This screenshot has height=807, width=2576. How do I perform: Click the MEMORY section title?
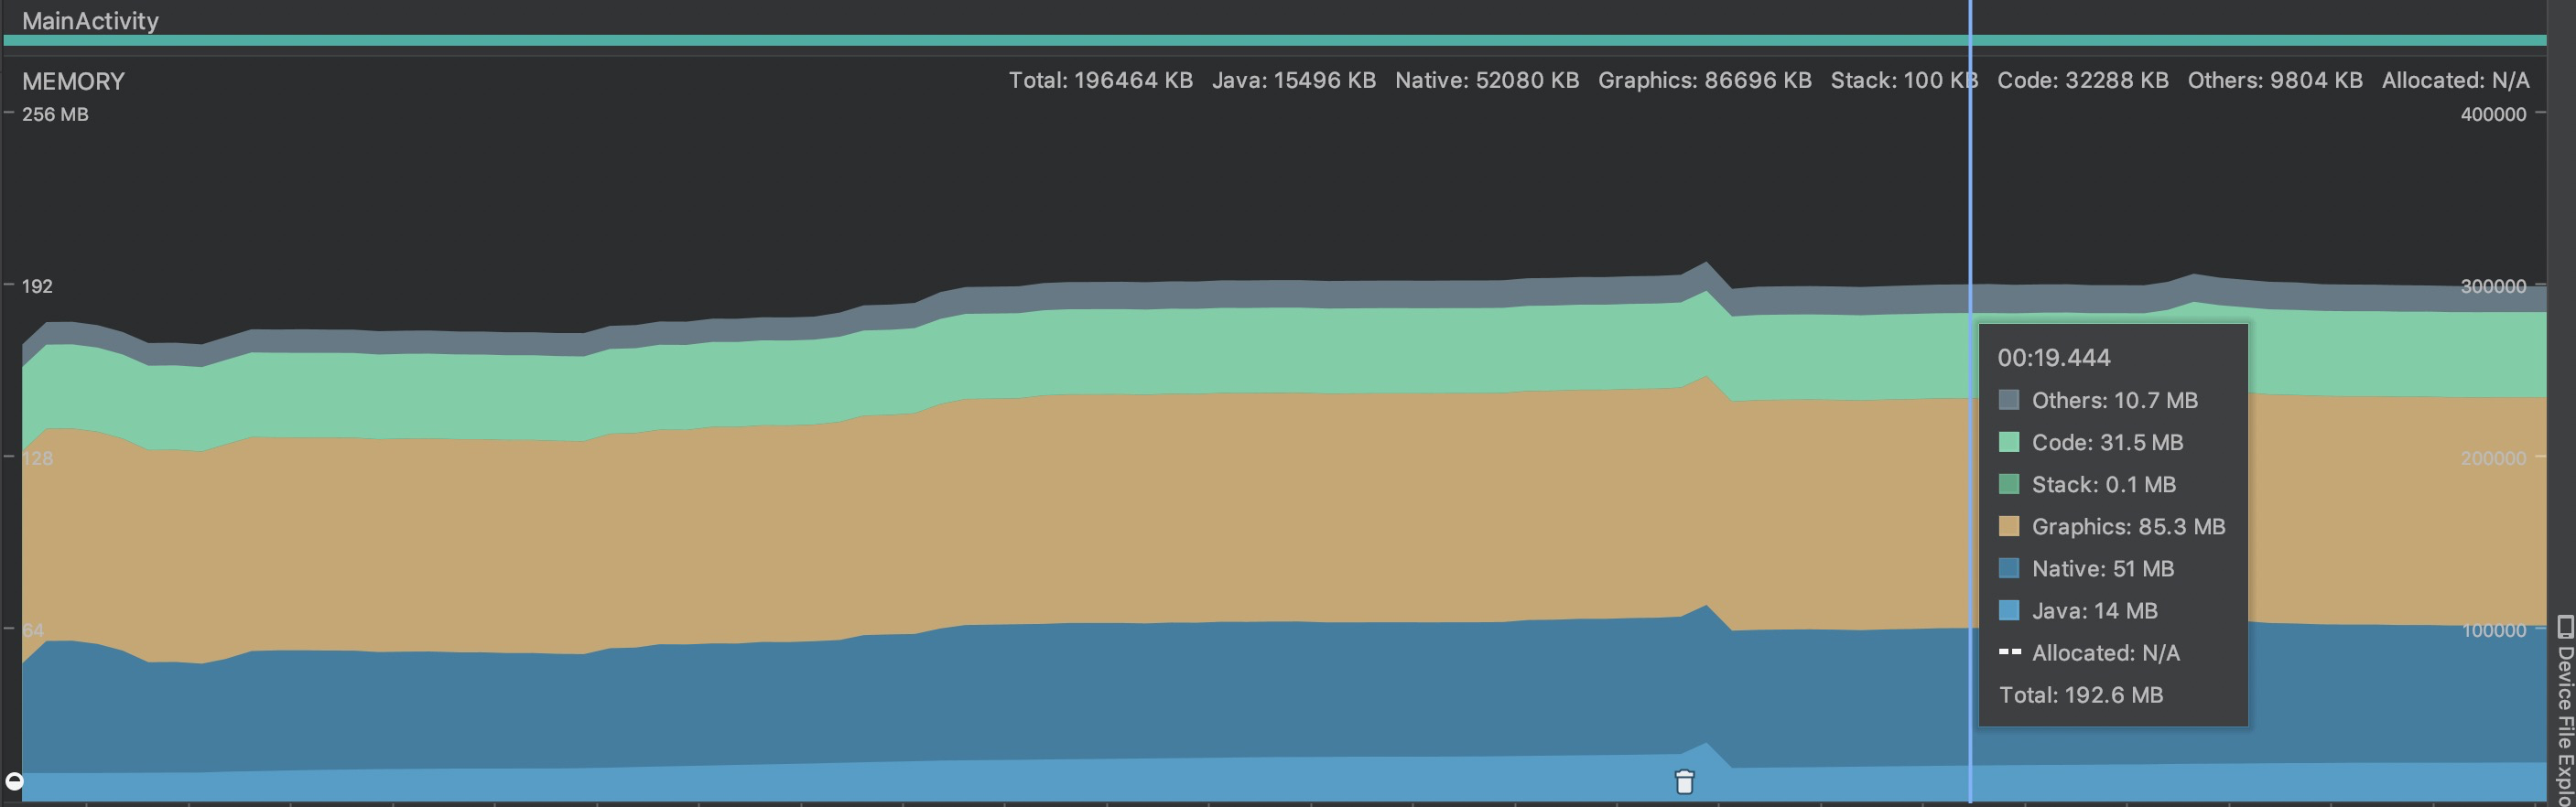pyautogui.click(x=73, y=81)
